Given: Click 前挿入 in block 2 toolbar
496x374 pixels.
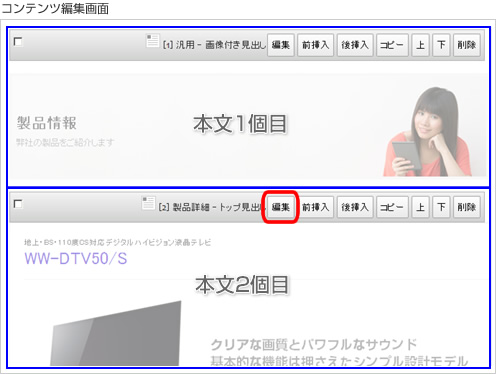Looking at the screenshot, I should [x=315, y=207].
